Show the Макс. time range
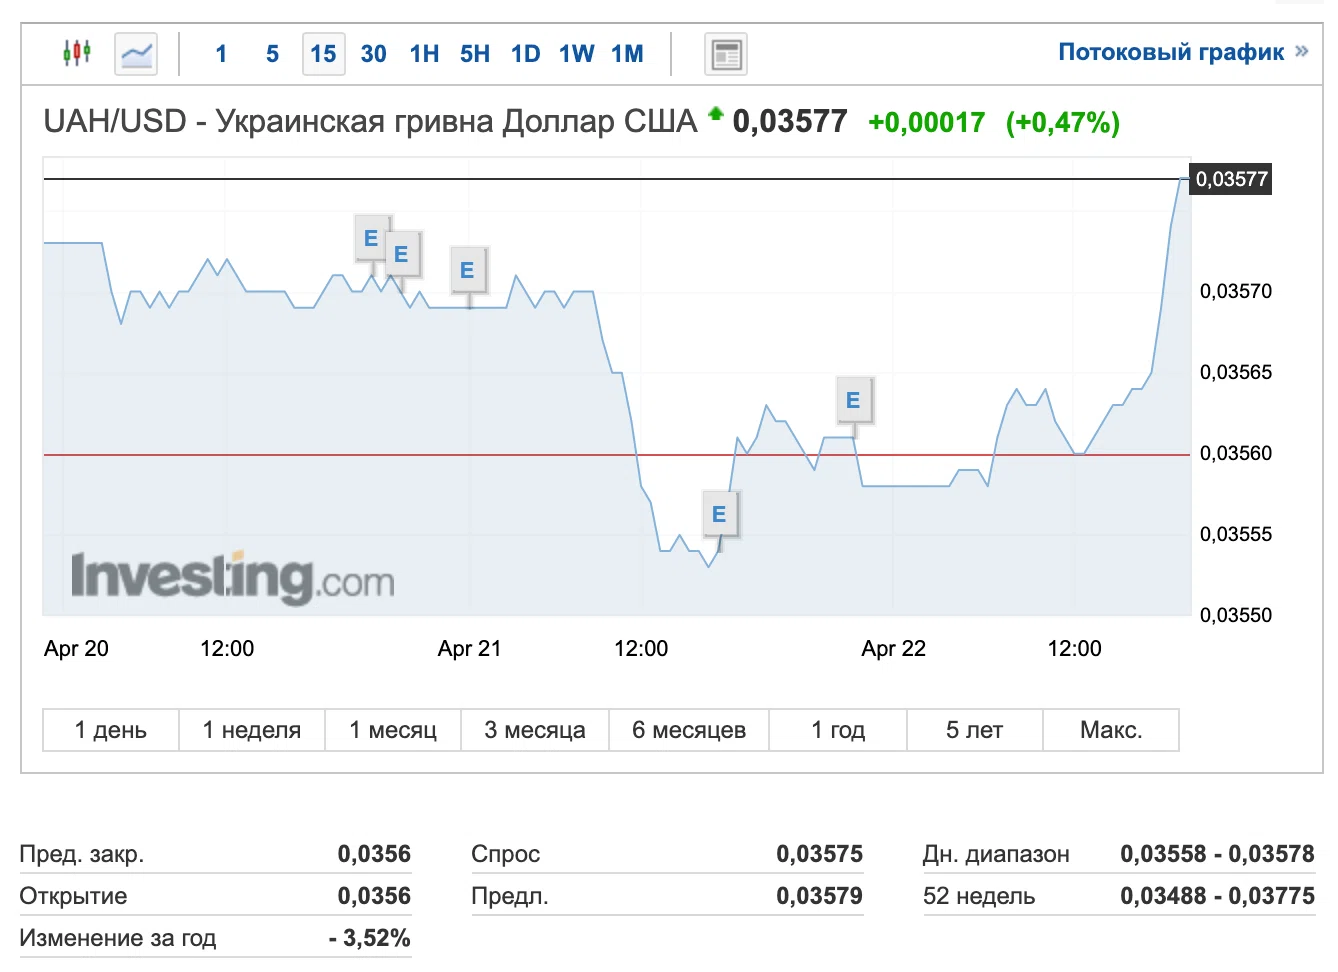1338x972 pixels. point(1111,730)
